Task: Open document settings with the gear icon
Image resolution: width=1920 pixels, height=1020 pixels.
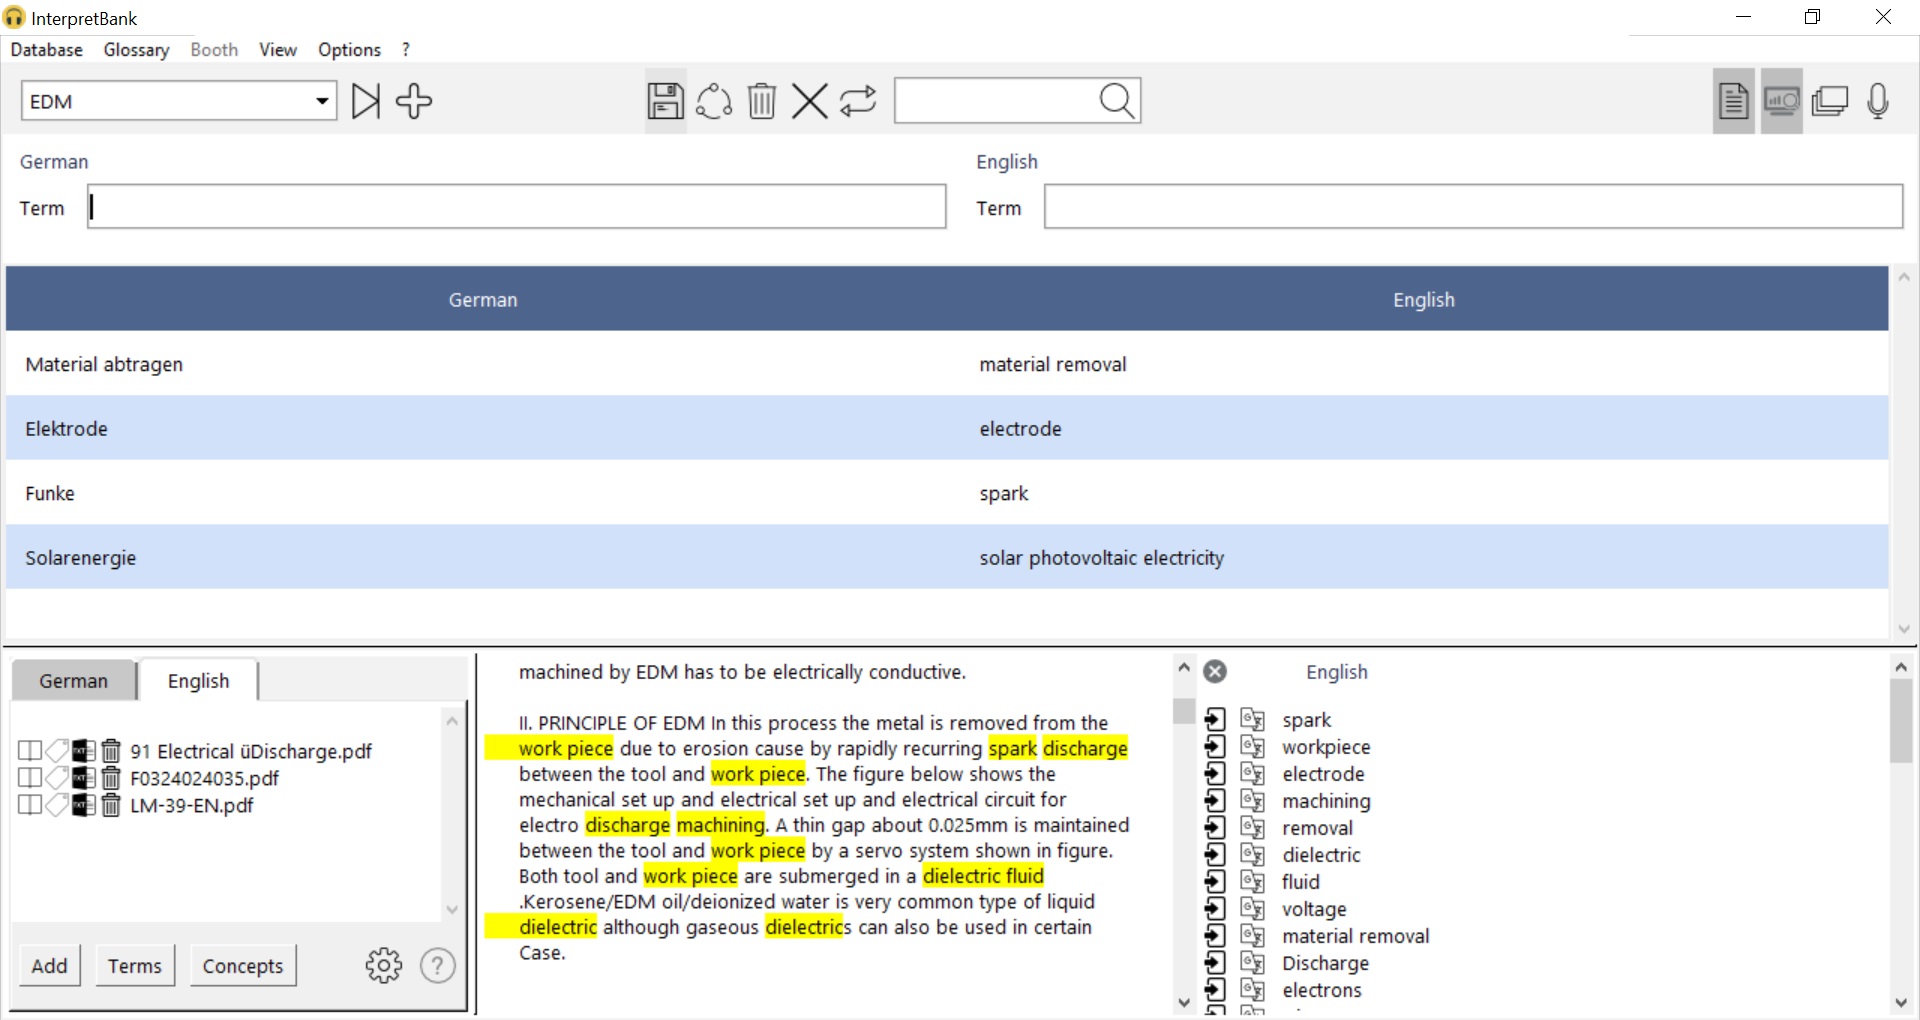Action: pyautogui.click(x=383, y=965)
